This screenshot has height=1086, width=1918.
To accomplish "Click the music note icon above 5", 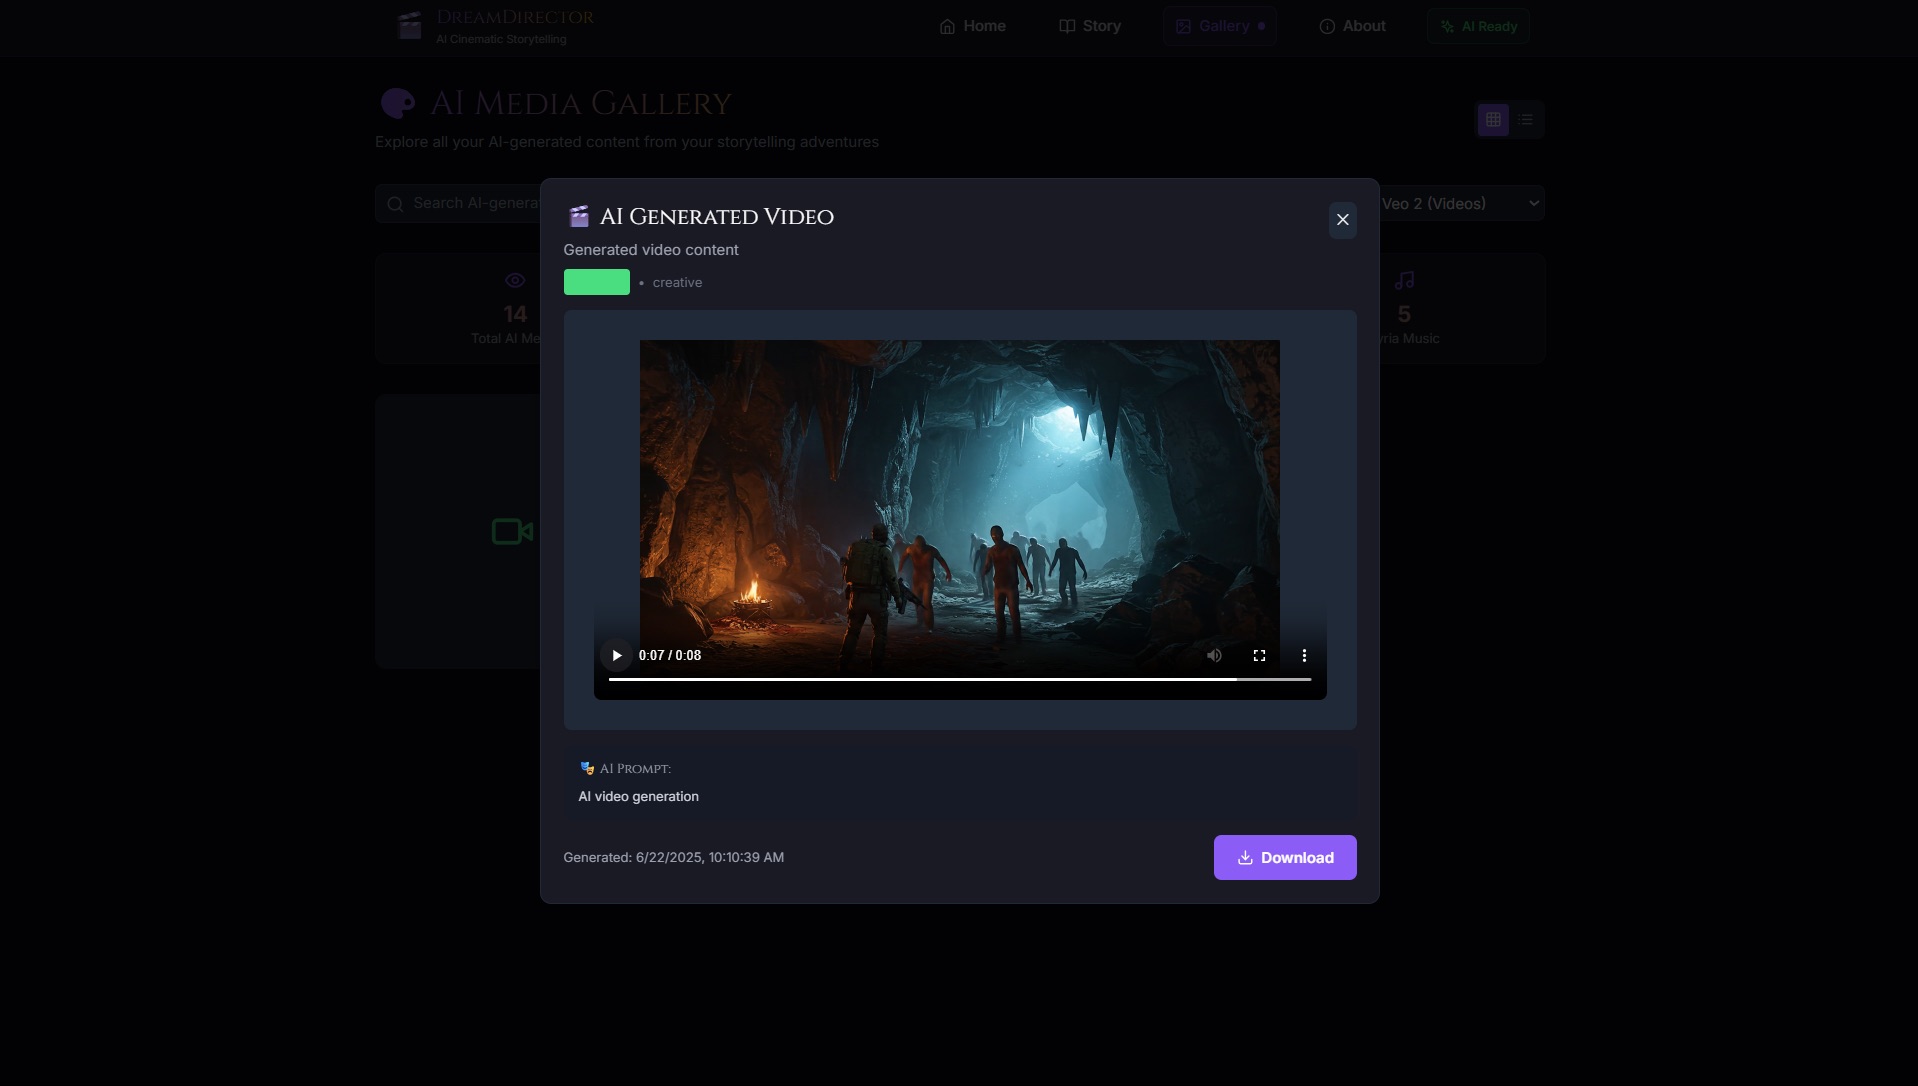I will [x=1404, y=281].
